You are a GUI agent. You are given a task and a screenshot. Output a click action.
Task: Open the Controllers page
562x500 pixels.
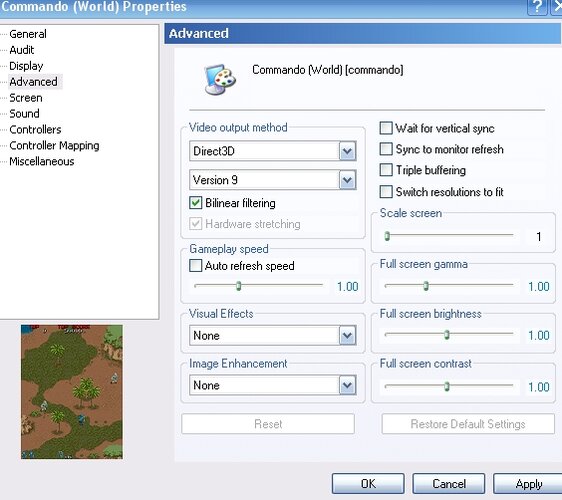pos(35,129)
